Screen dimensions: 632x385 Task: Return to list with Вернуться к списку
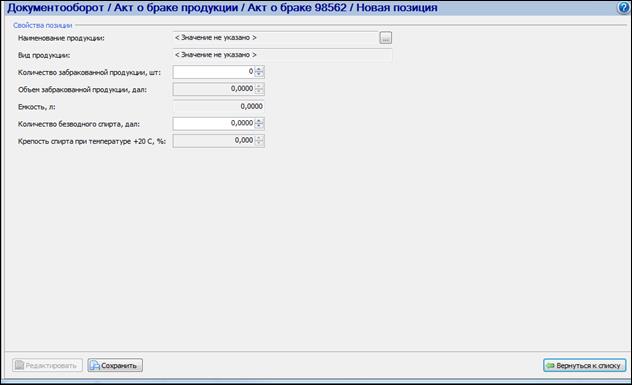point(584,365)
